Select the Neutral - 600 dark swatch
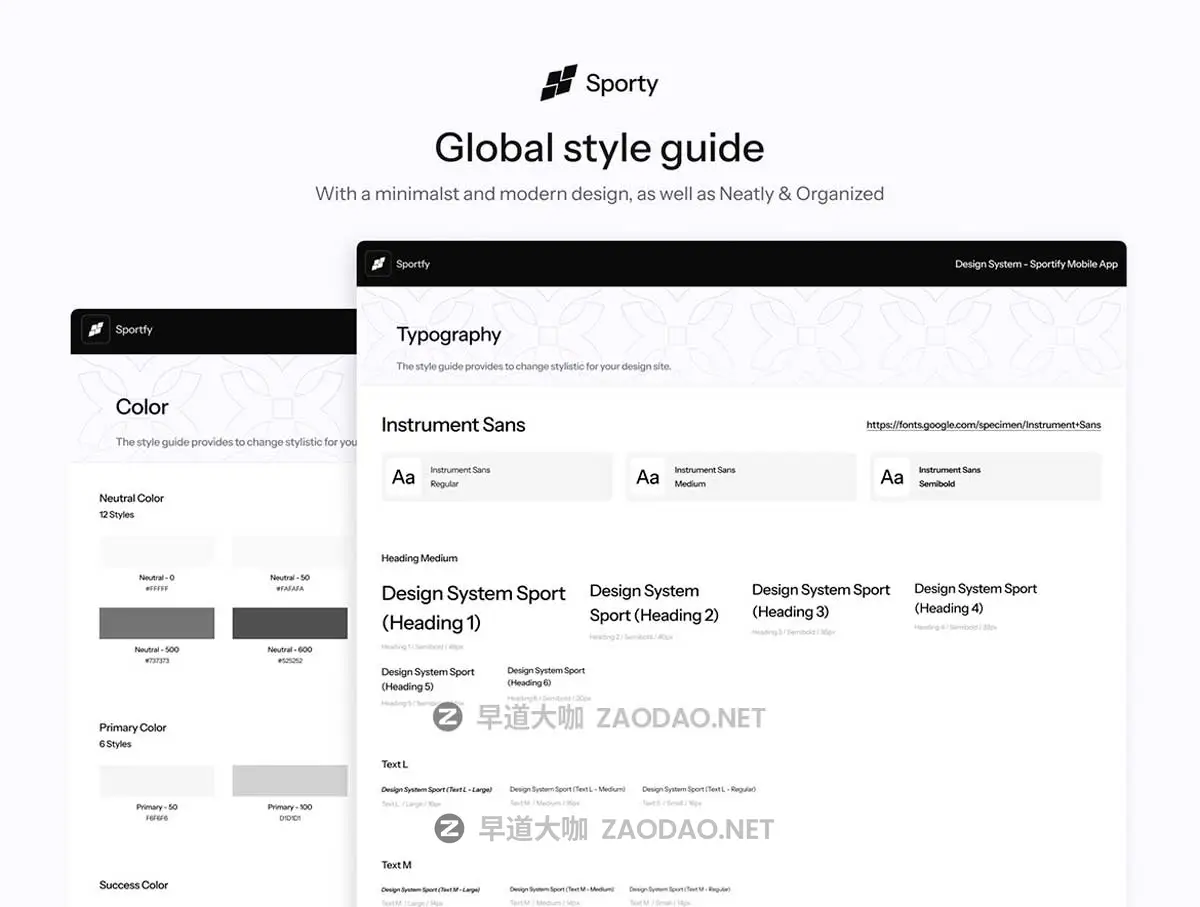 pos(289,622)
